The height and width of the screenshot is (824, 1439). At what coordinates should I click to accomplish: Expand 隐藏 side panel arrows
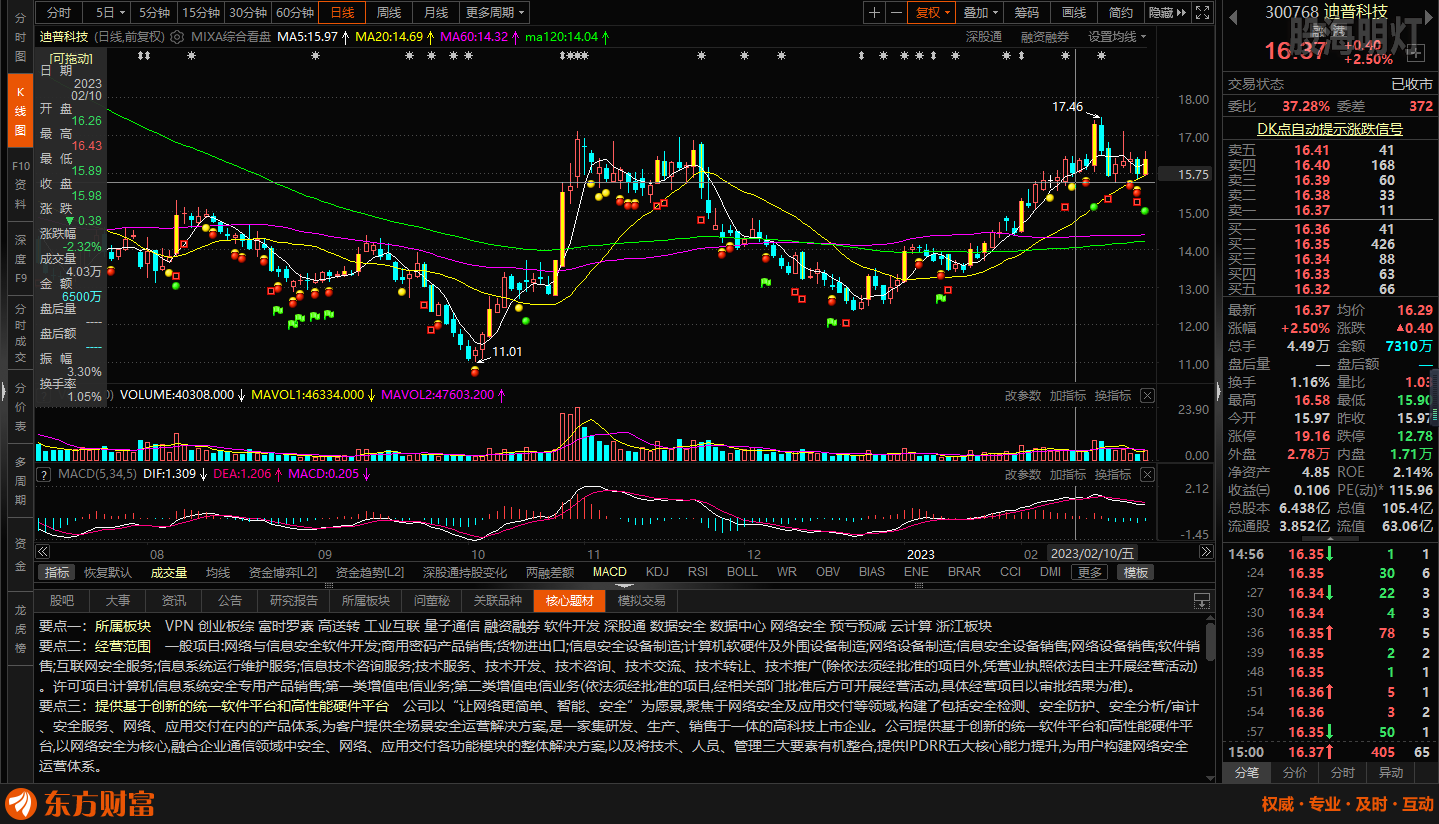pos(1167,13)
